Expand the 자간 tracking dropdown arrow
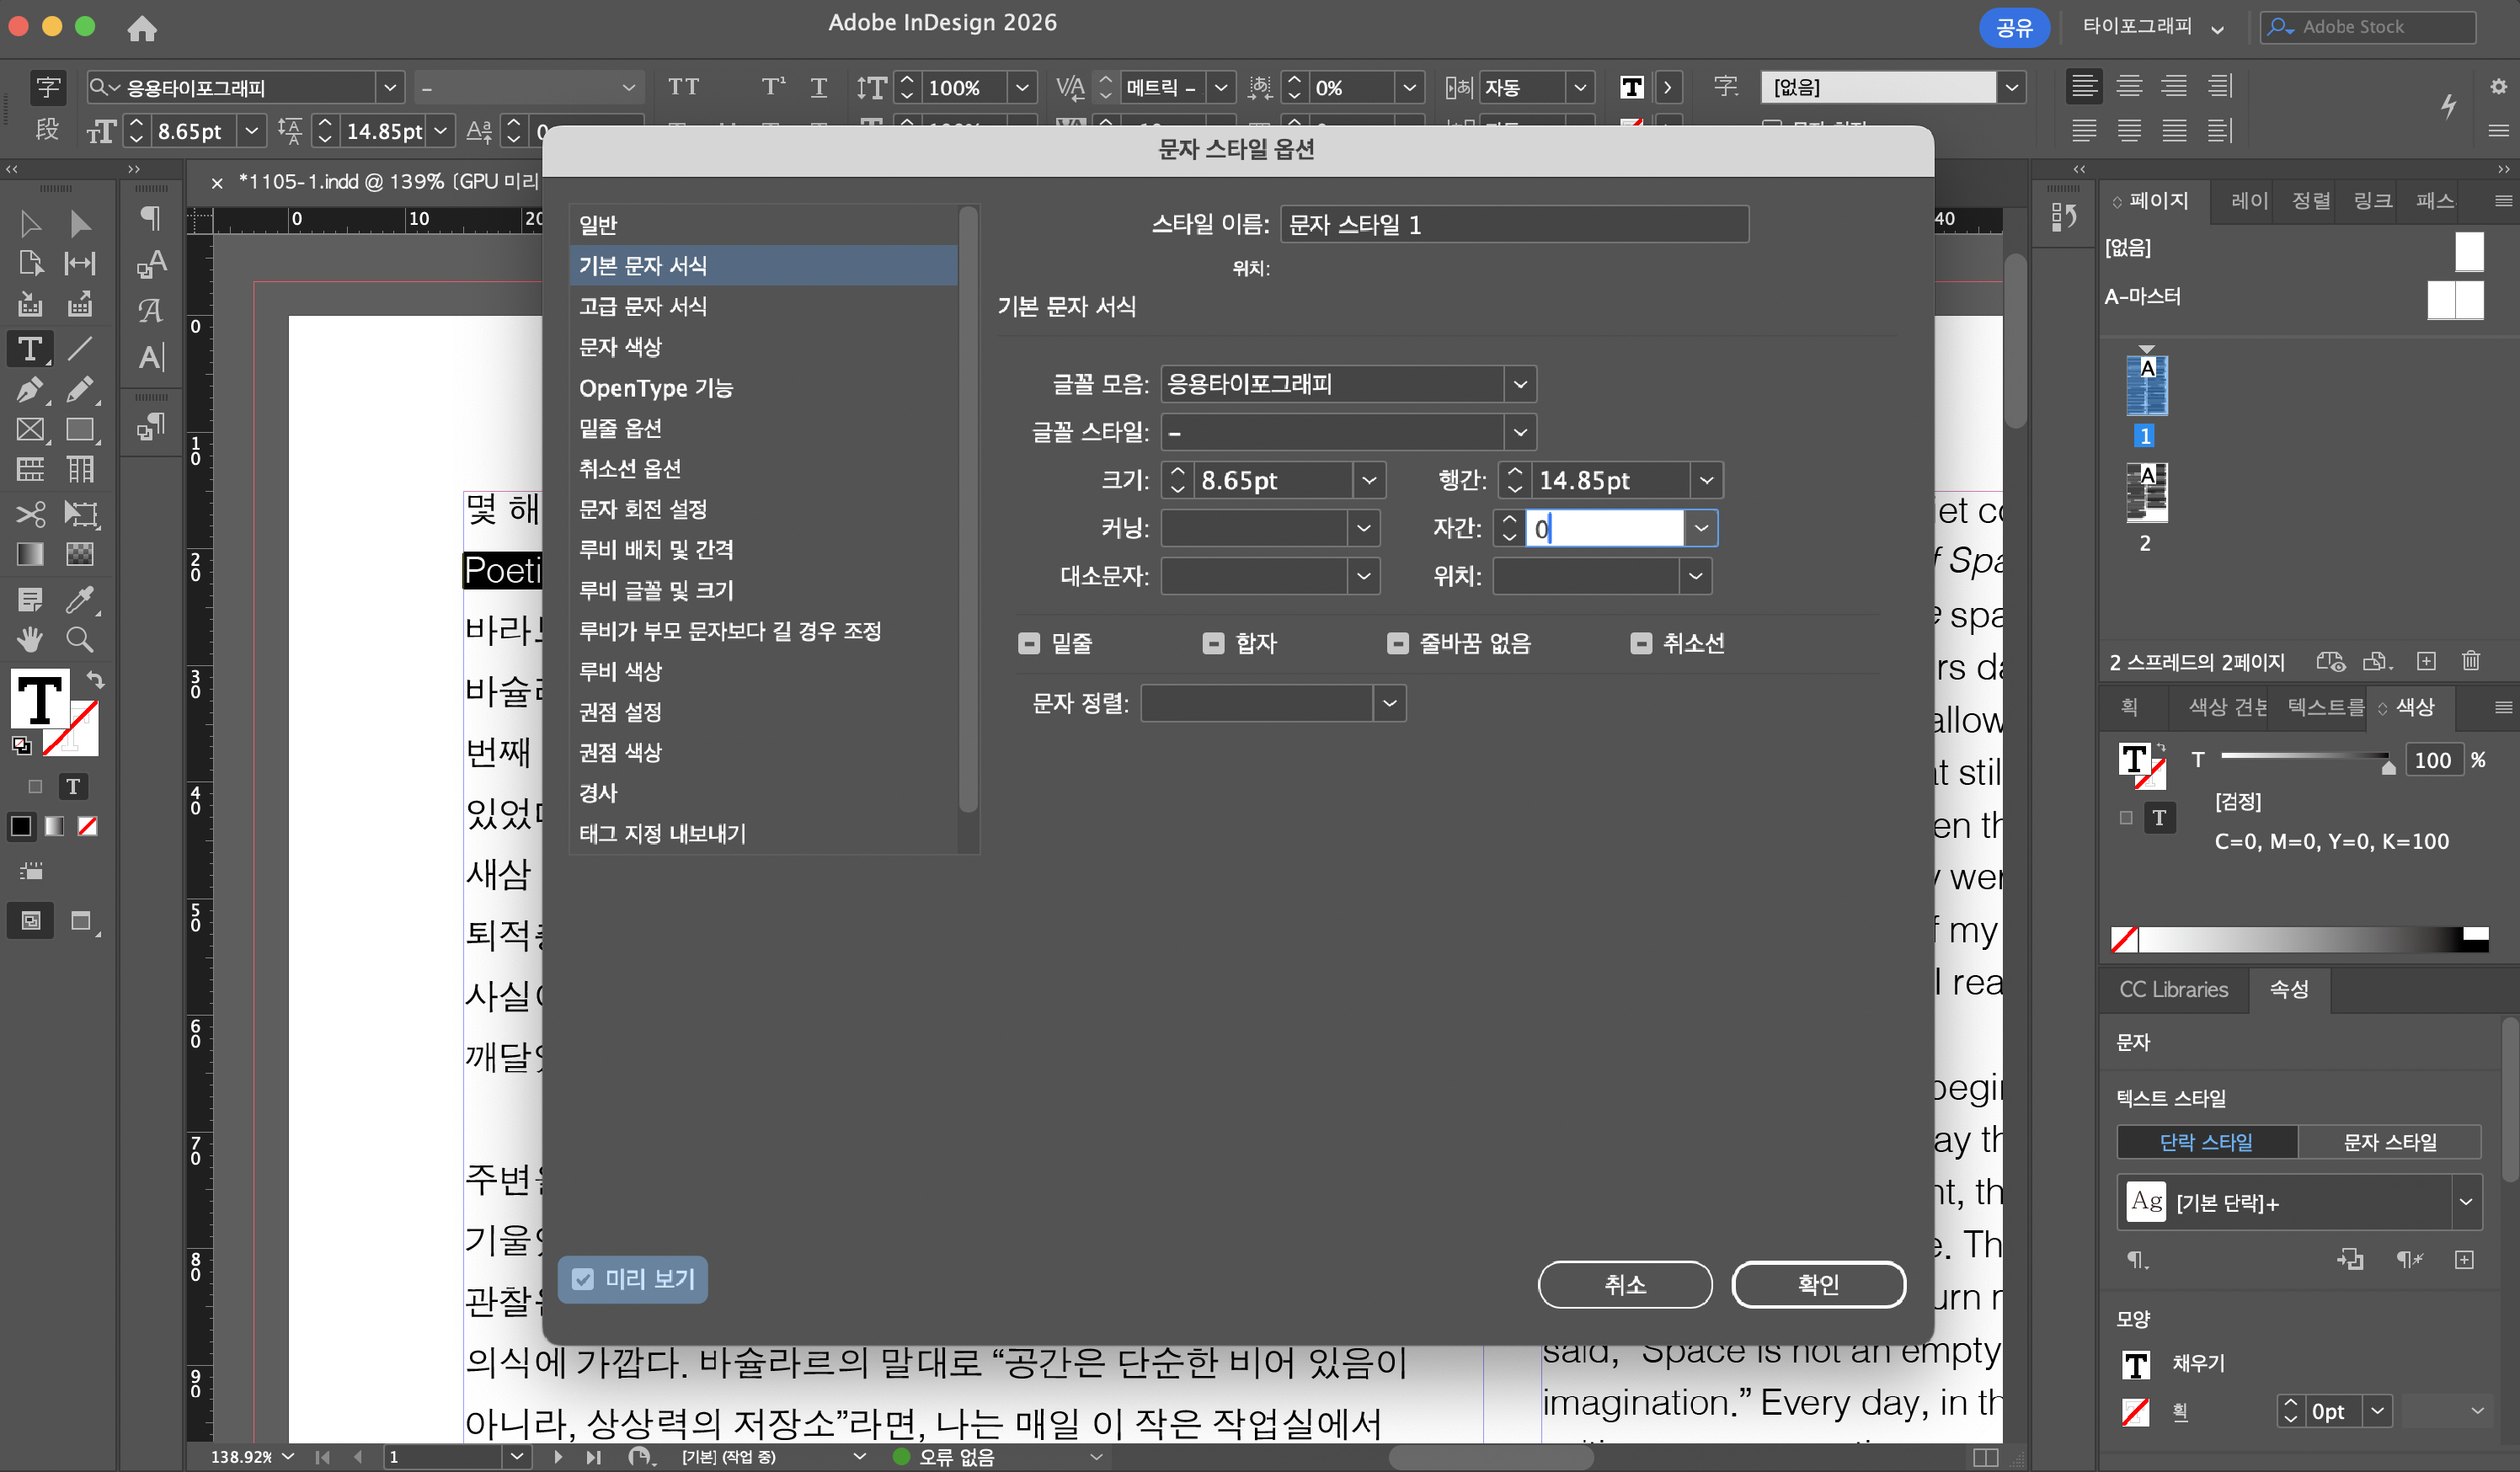2520x1472 pixels. (1700, 528)
